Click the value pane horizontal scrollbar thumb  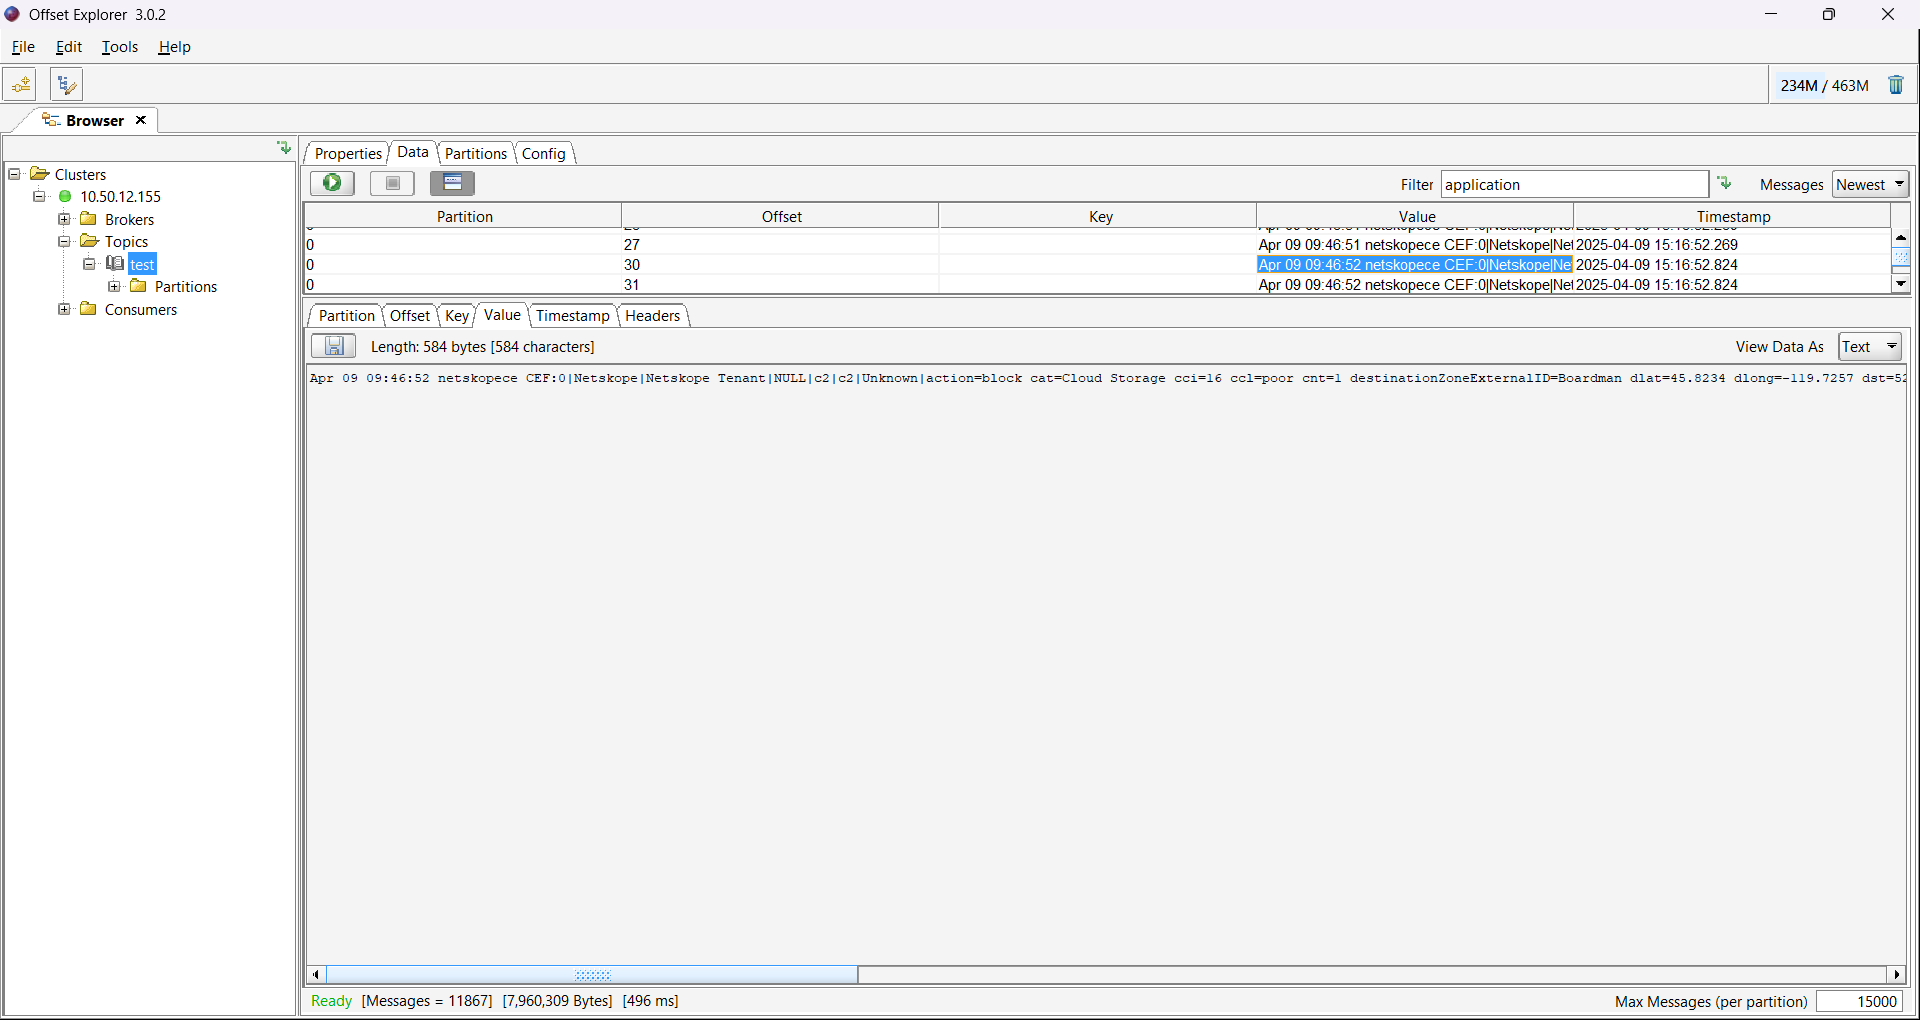tap(592, 974)
